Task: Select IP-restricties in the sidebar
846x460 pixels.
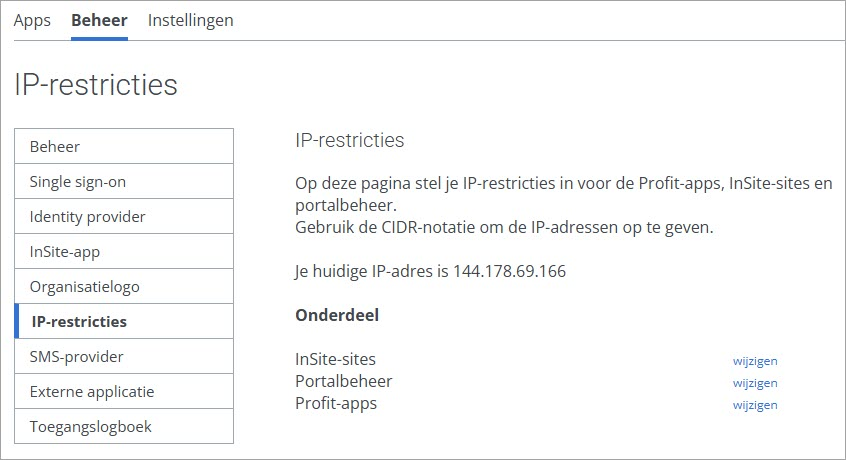Action: click(x=124, y=321)
